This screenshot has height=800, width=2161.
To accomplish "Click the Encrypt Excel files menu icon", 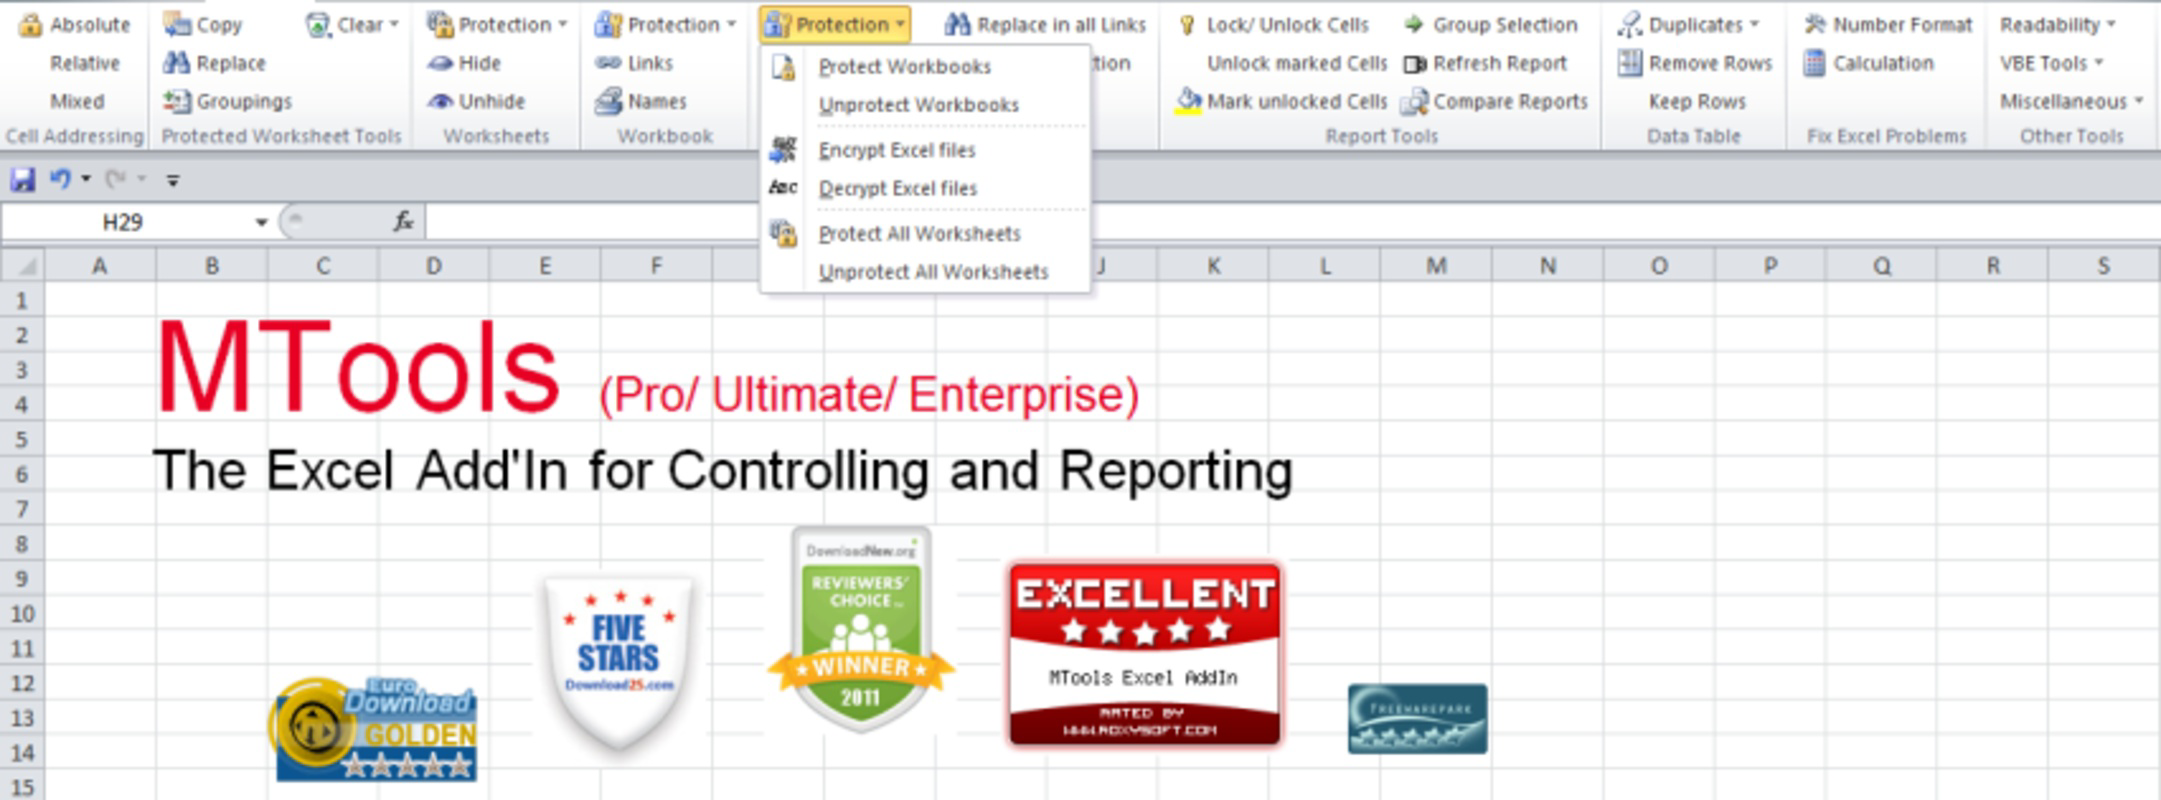I will (783, 150).
